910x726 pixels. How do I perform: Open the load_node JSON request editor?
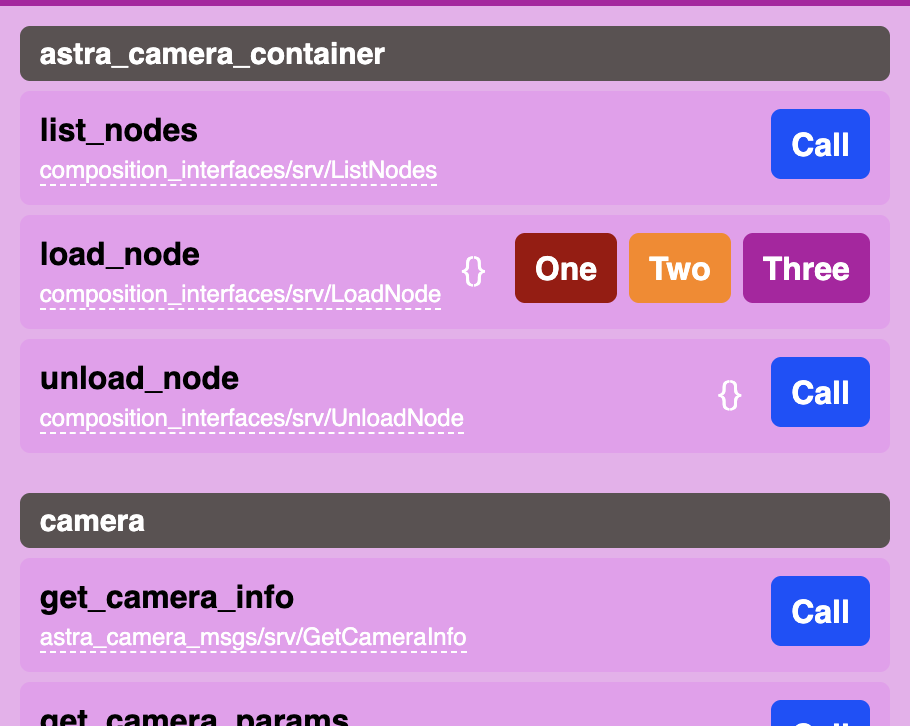(x=474, y=271)
